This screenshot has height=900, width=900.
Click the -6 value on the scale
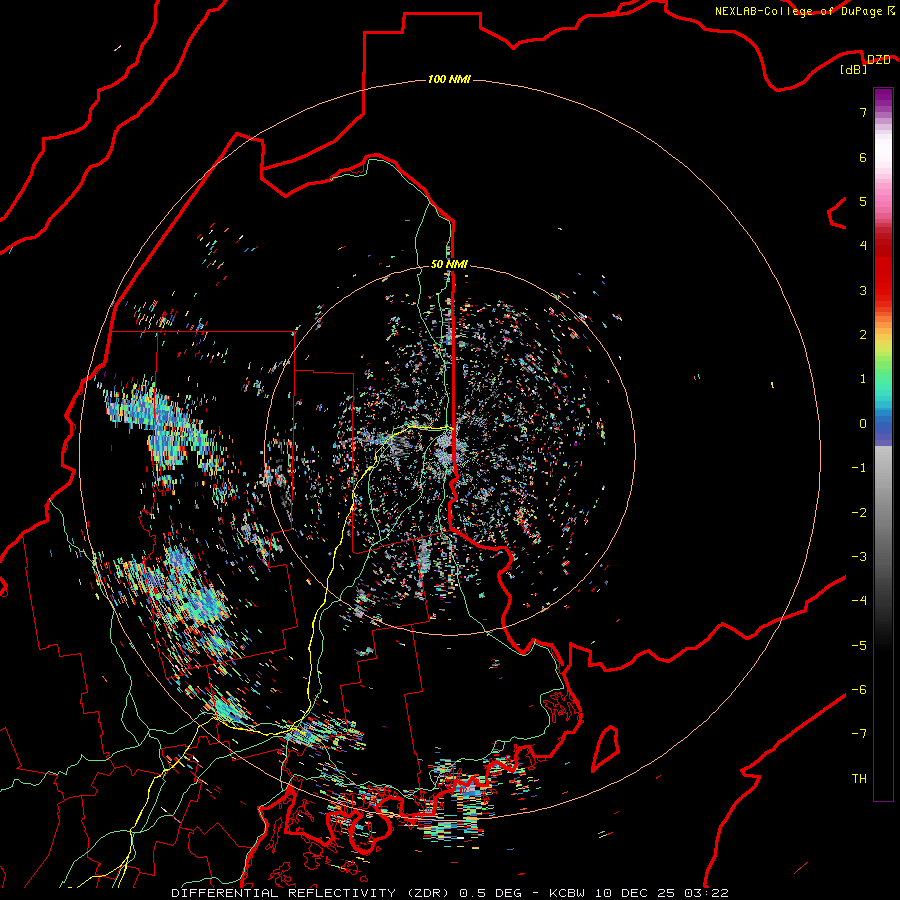click(x=859, y=690)
